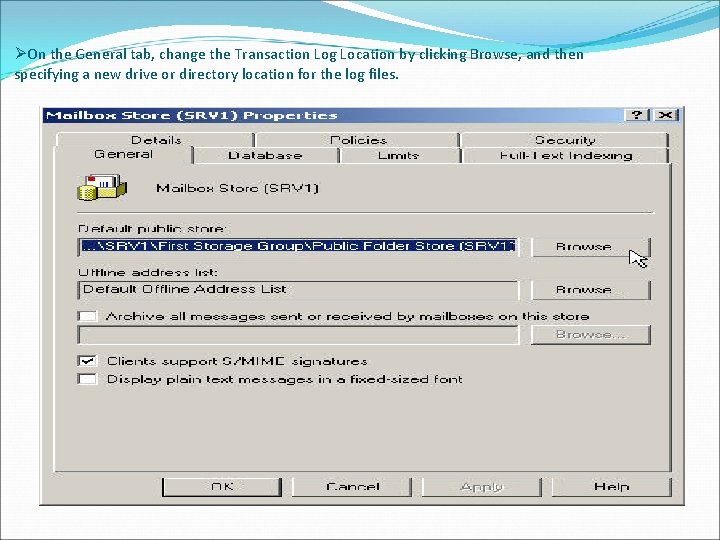Viewport: 720px width, 540px height.
Task: Confirm the dialog with OK
Action: click(x=222, y=487)
